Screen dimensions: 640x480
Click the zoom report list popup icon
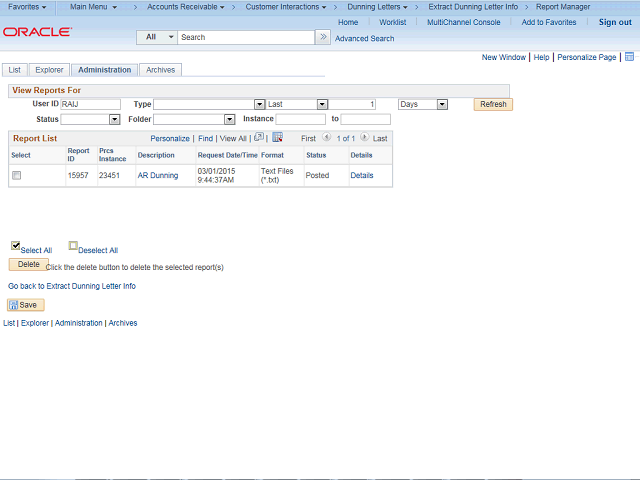pyautogui.click(x=259, y=137)
